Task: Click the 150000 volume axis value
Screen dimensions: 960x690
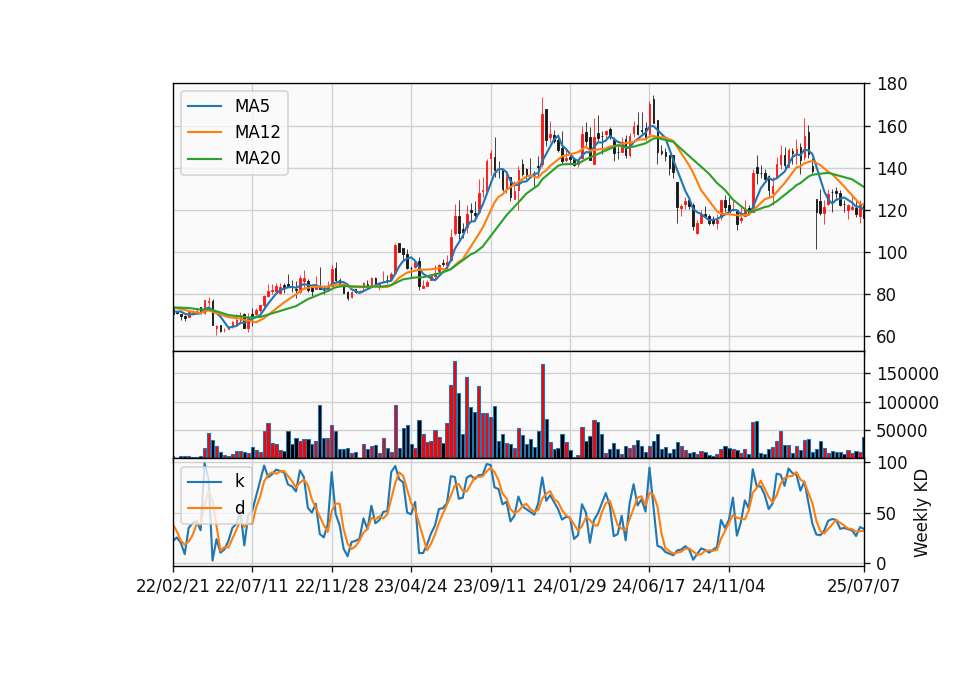Action: (908, 374)
